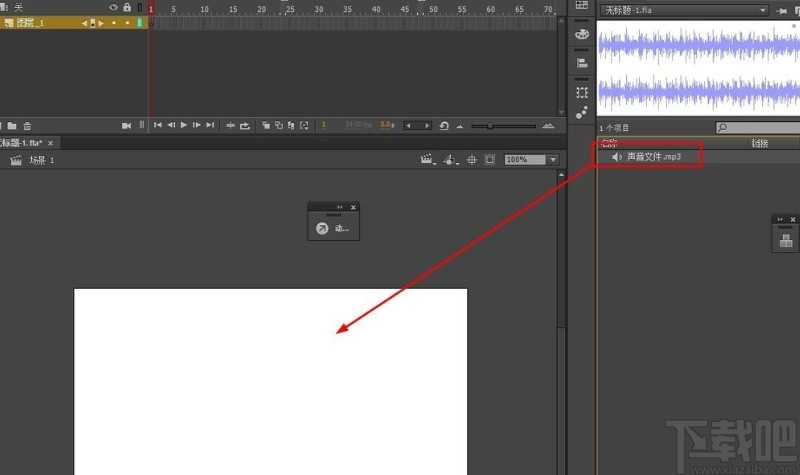Center the stage icon
Screen dimensions: 800x475
(x=472, y=160)
